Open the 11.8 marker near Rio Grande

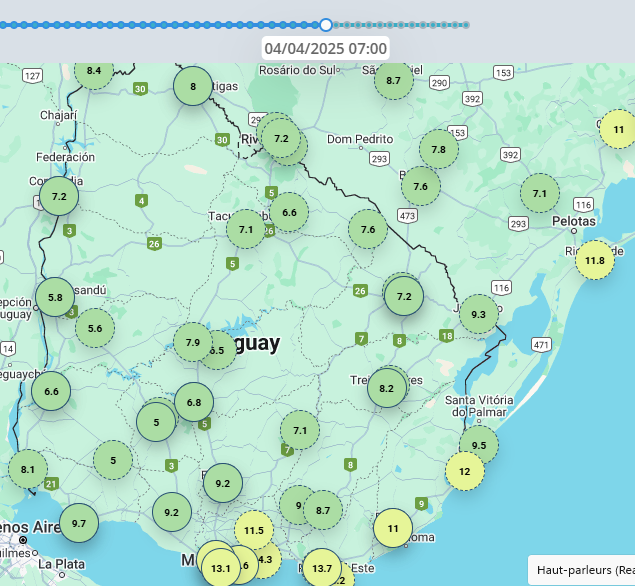(595, 260)
